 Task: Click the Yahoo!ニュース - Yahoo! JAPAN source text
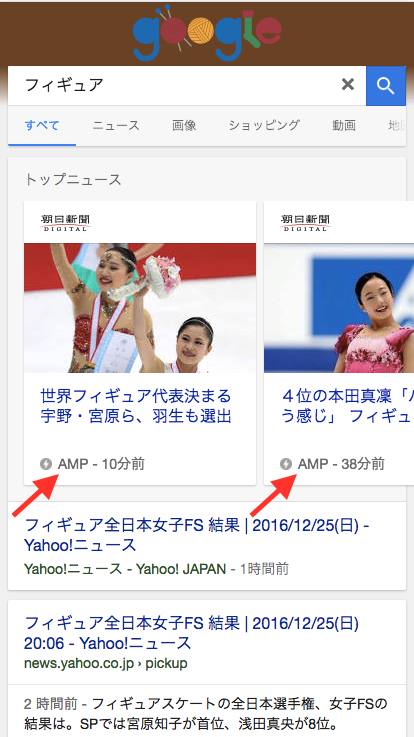125,569
